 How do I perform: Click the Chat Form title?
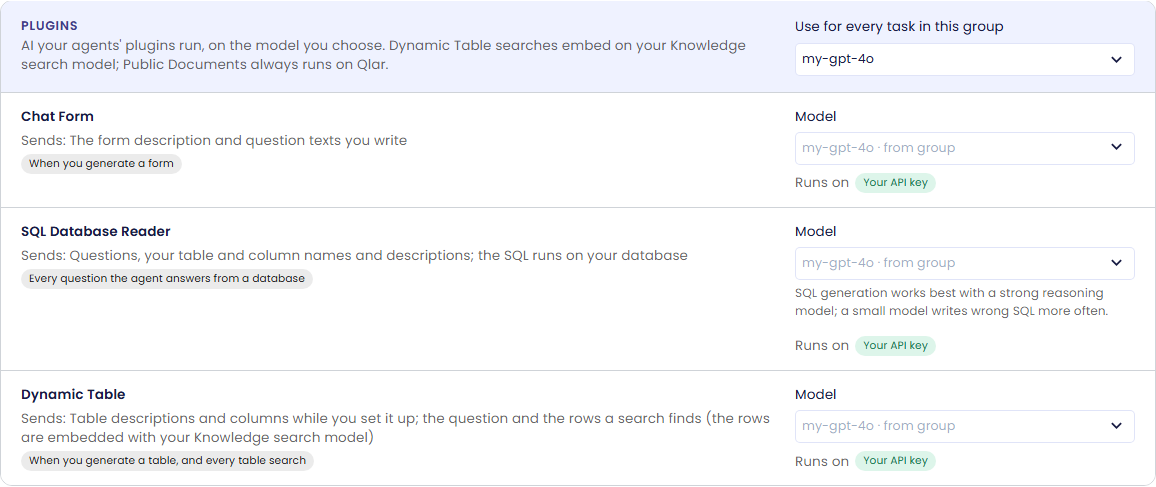click(58, 116)
